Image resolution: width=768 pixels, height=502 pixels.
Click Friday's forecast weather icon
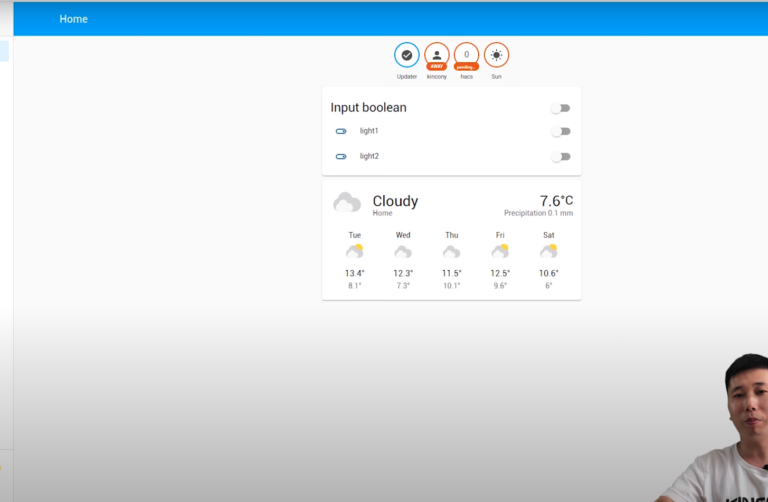500,252
